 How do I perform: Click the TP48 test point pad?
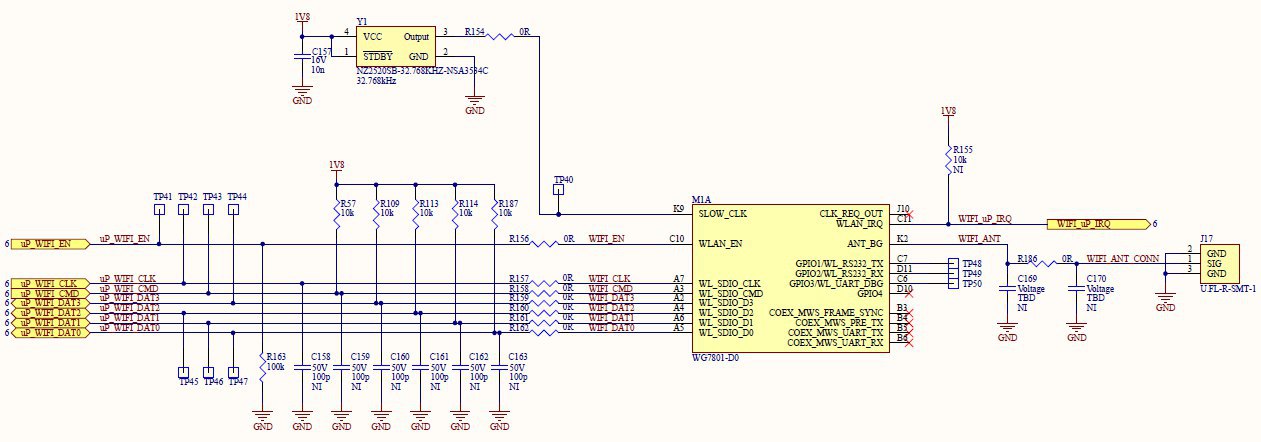(x=951, y=264)
